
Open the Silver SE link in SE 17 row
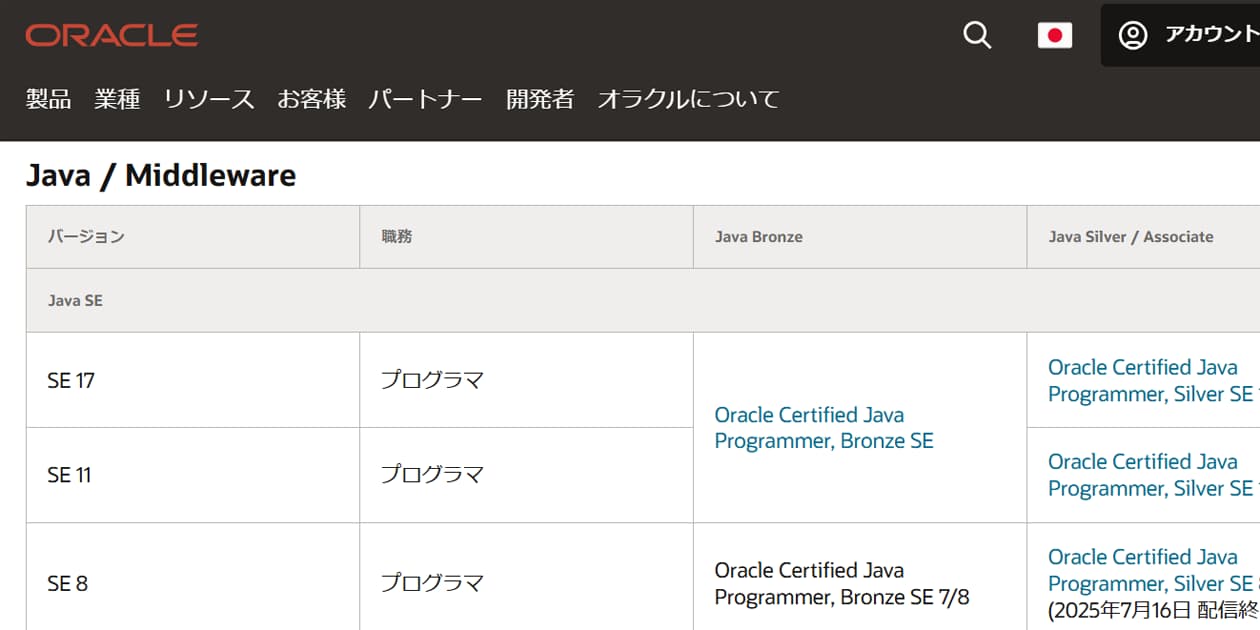pos(1149,381)
